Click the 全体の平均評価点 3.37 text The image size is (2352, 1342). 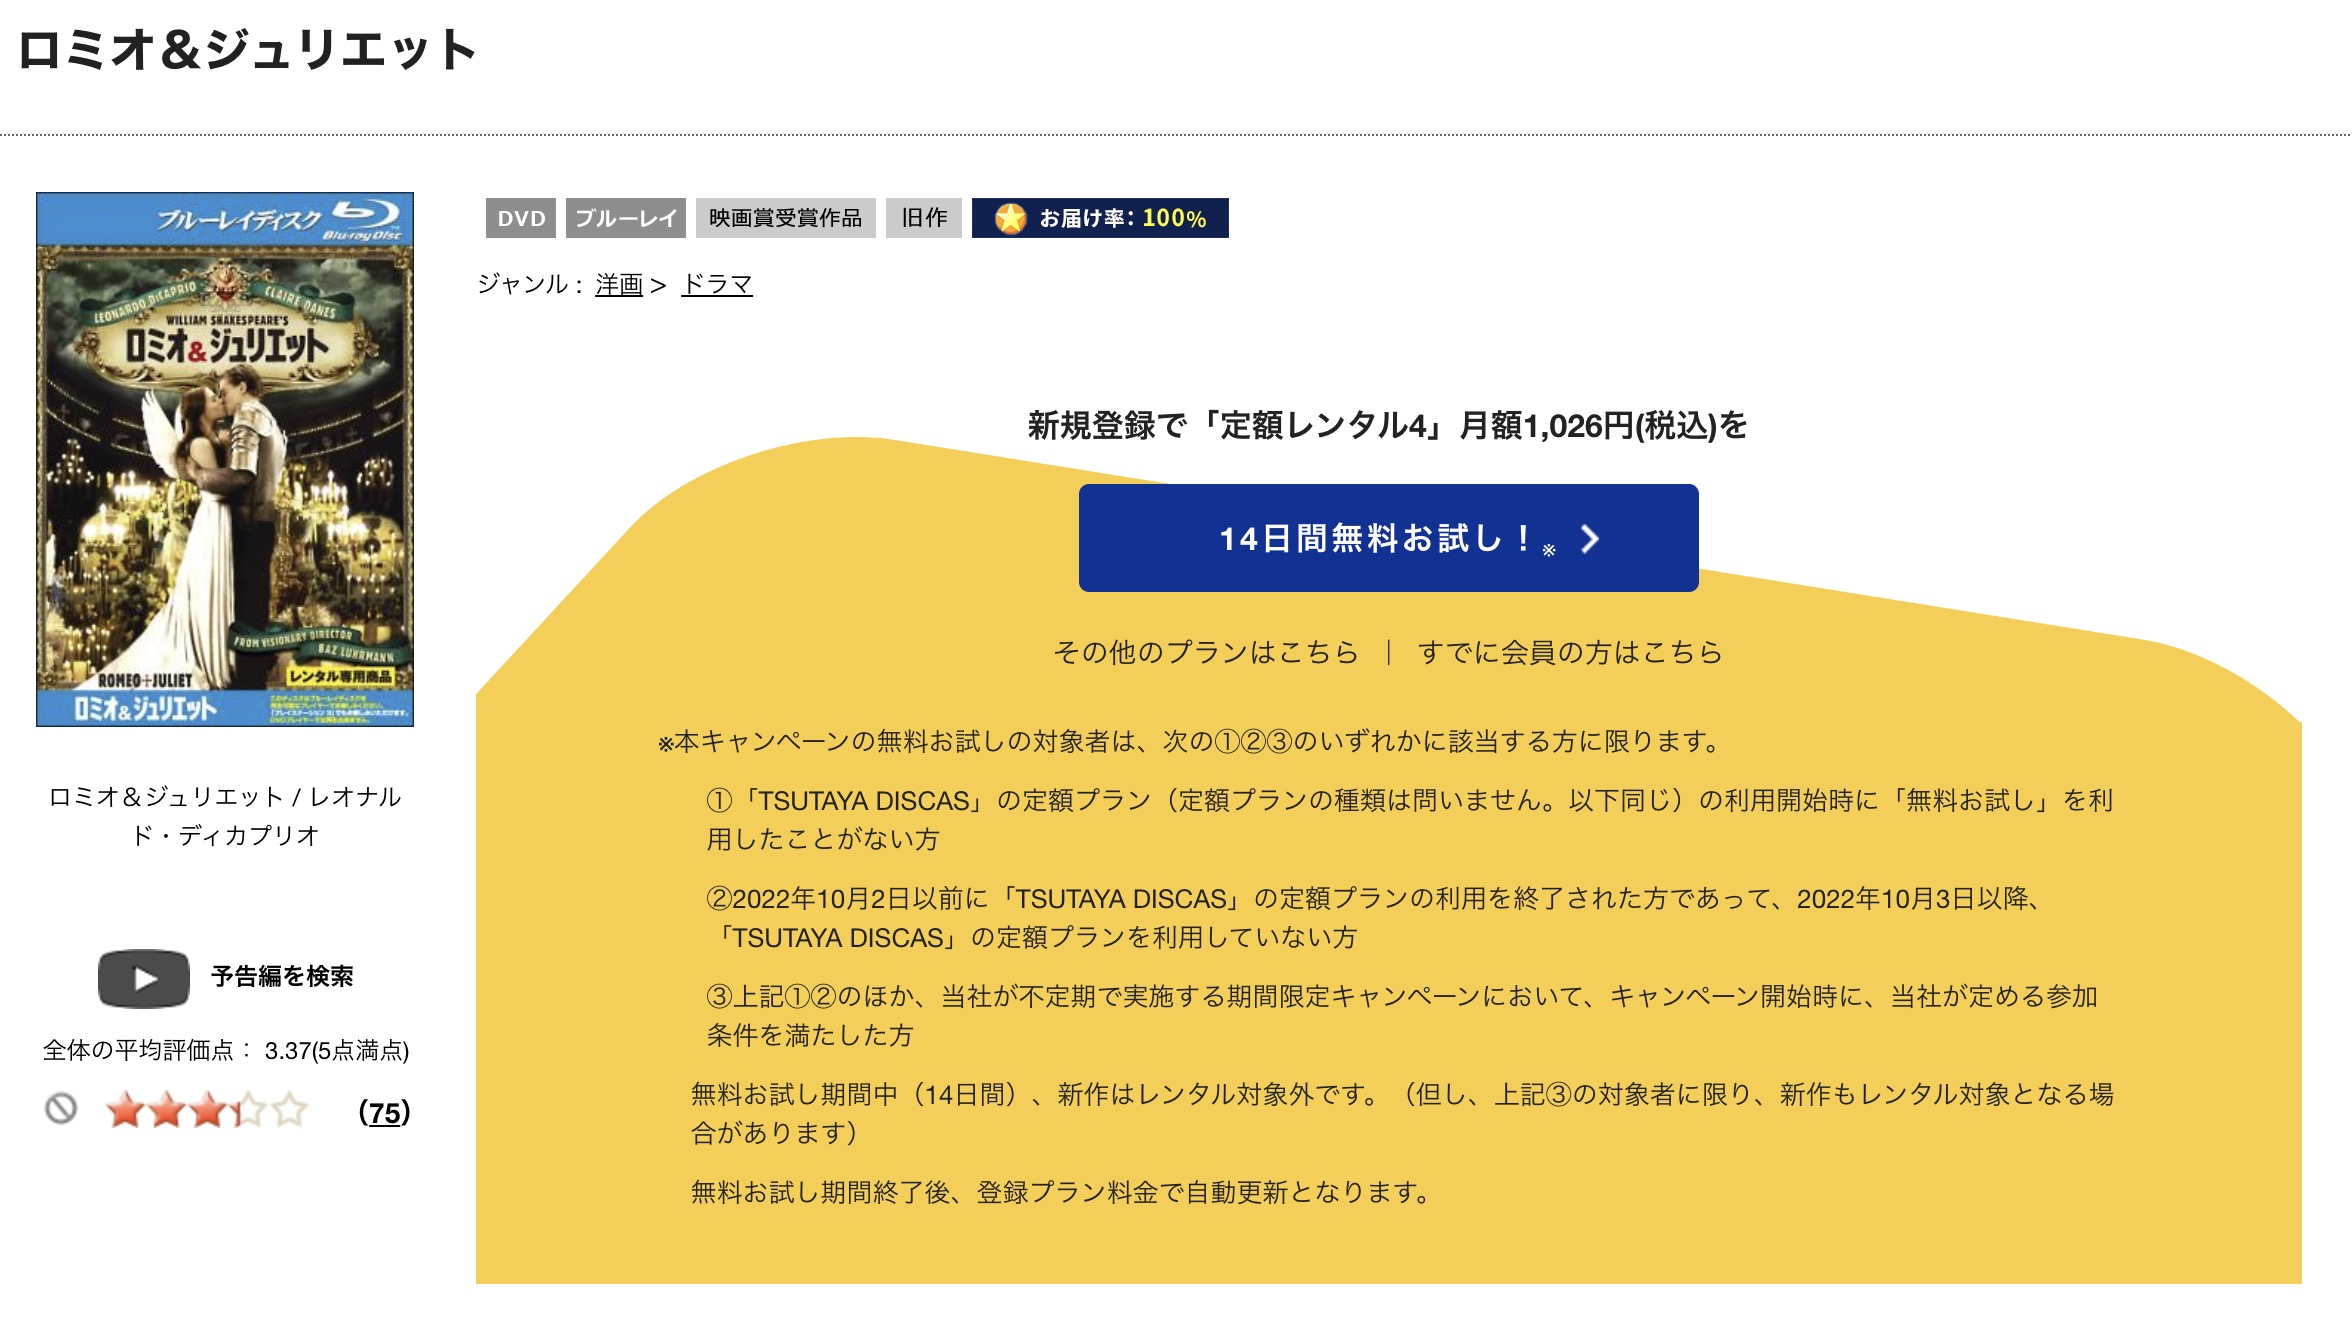[226, 1050]
